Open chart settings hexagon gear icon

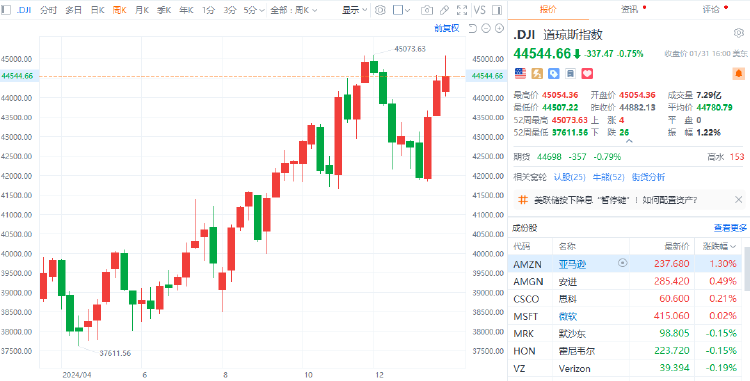click(380, 10)
